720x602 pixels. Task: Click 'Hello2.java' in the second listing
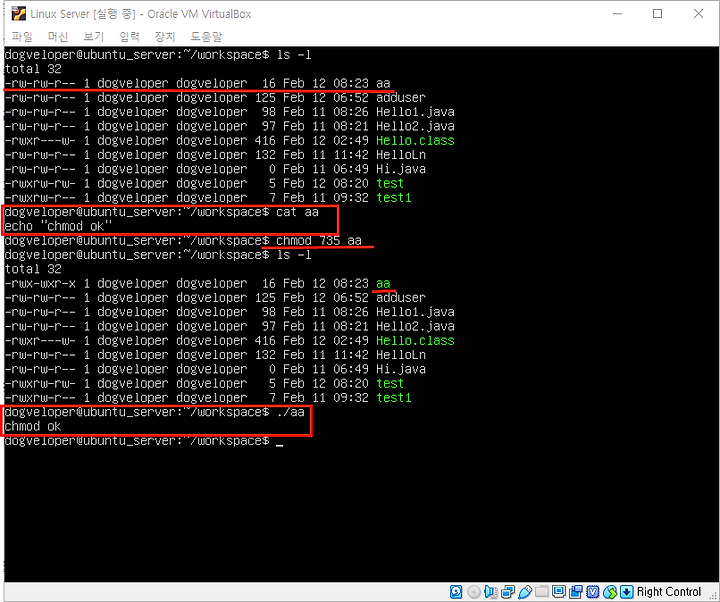pos(415,326)
